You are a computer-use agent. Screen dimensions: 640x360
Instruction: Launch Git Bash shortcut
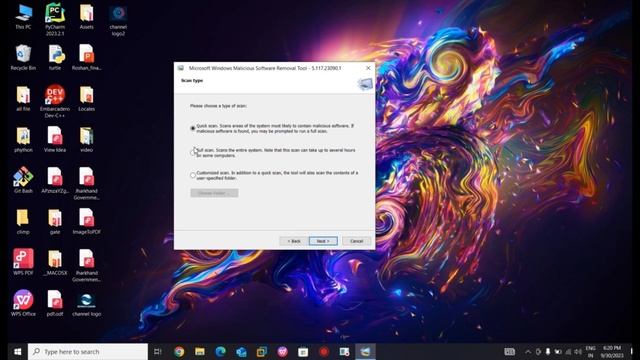[23, 180]
